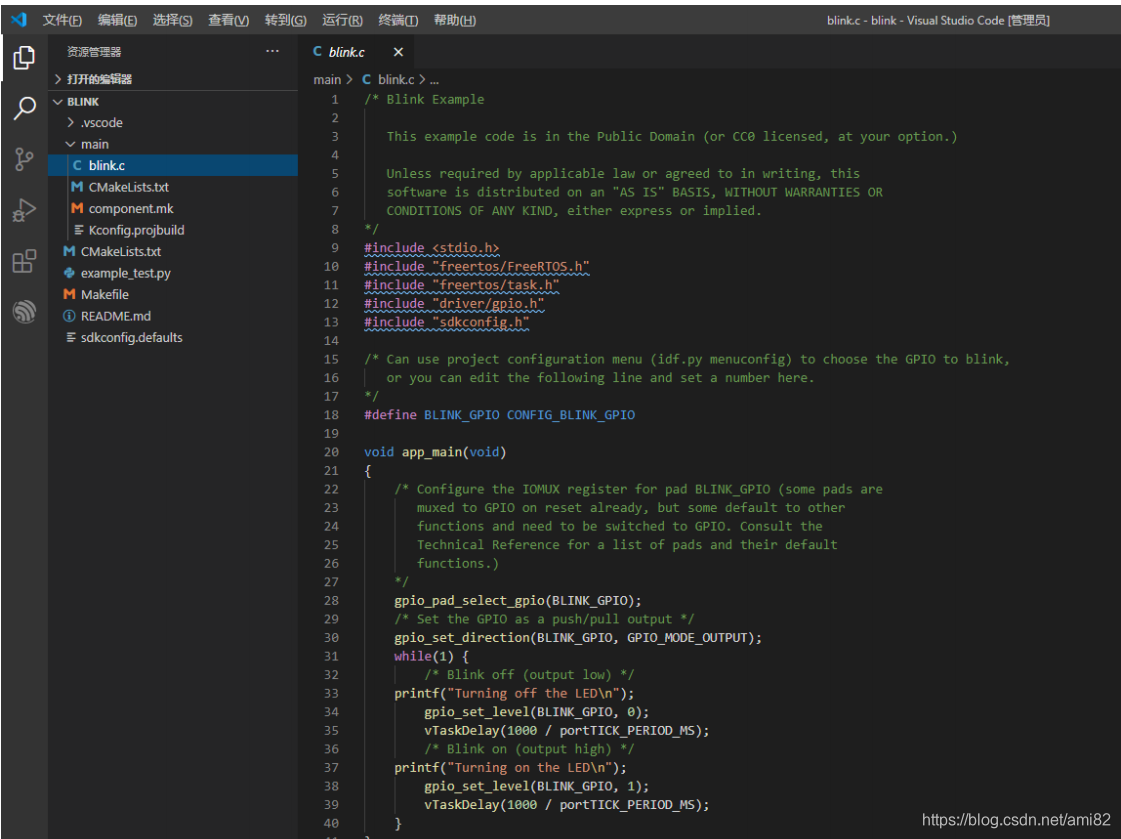Click the #include "sdkconfig.h" line
This screenshot has height=839, width=1121.
click(x=447, y=322)
